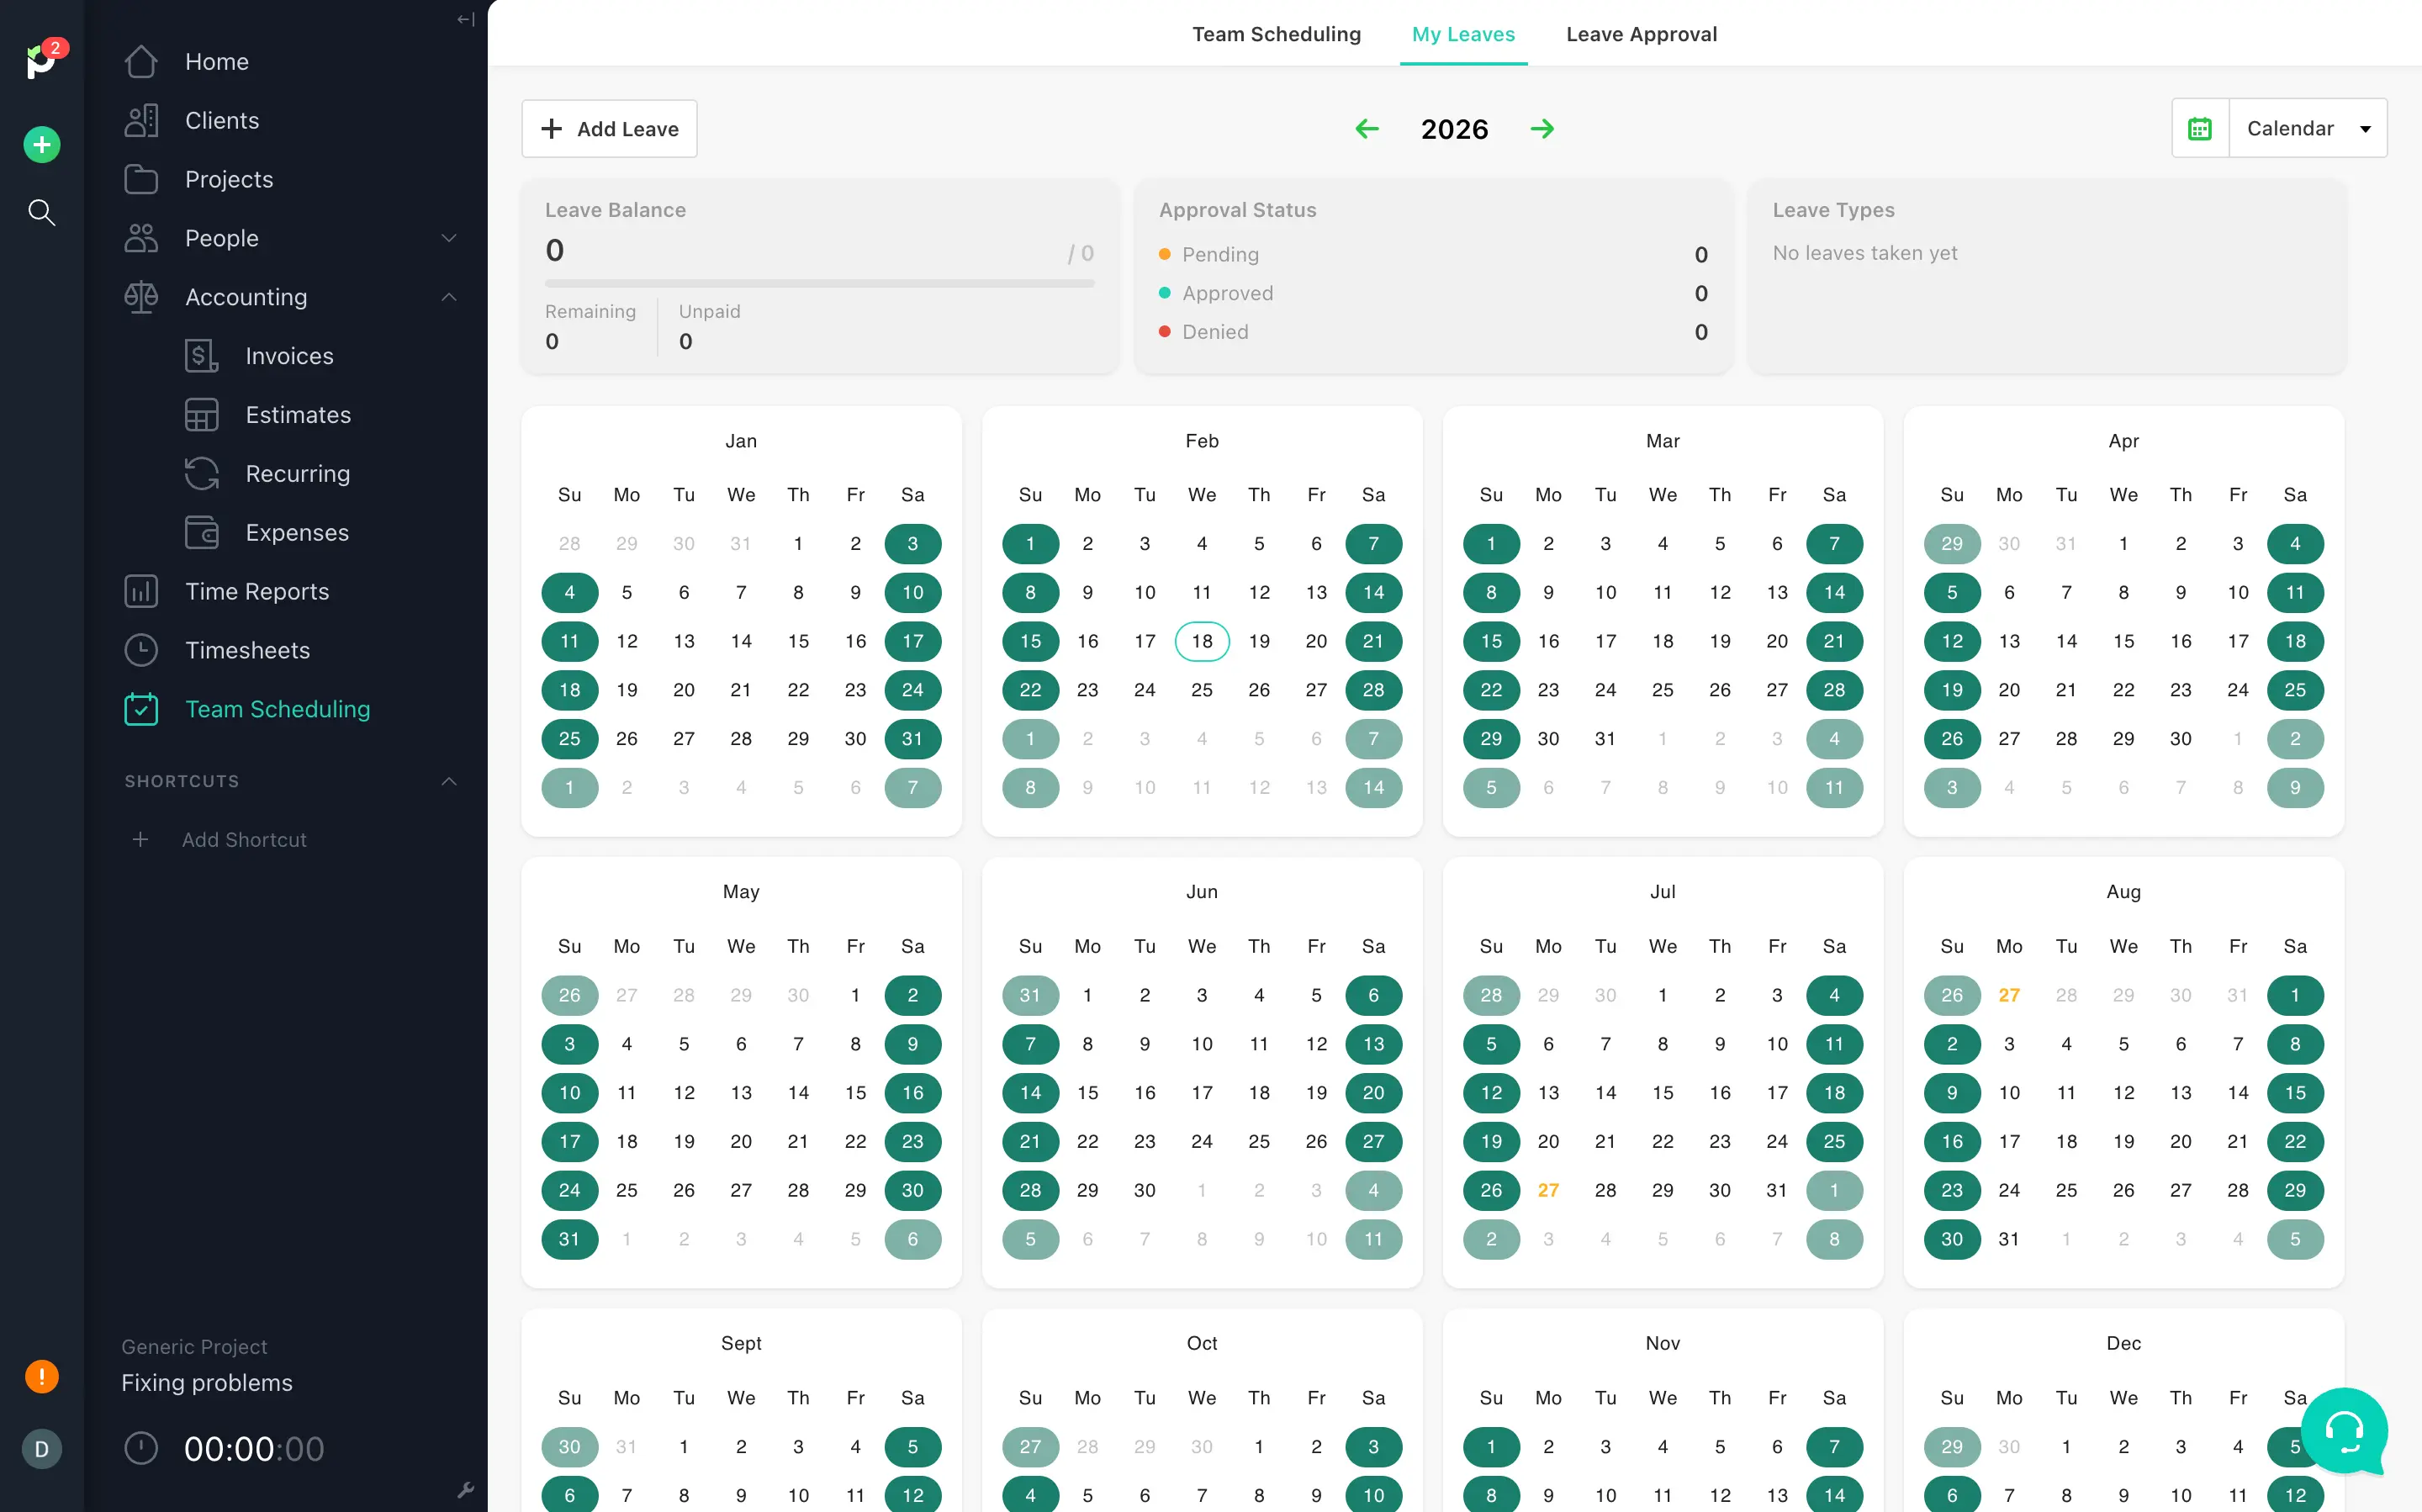Click the Projects folder icon

click(141, 180)
